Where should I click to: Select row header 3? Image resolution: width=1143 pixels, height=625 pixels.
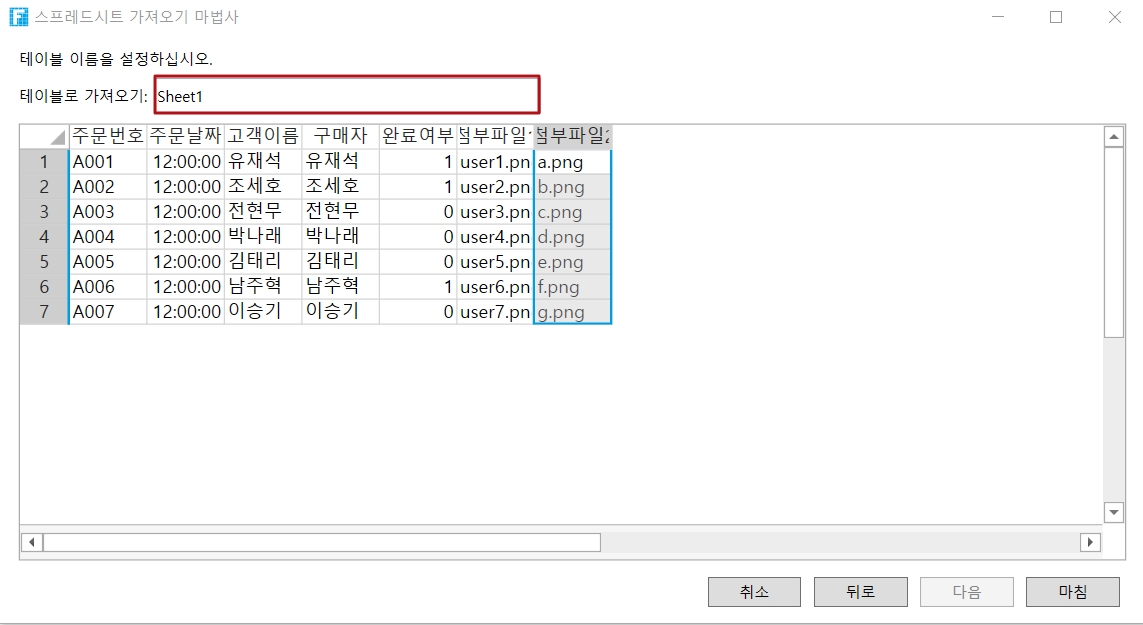pos(44,212)
